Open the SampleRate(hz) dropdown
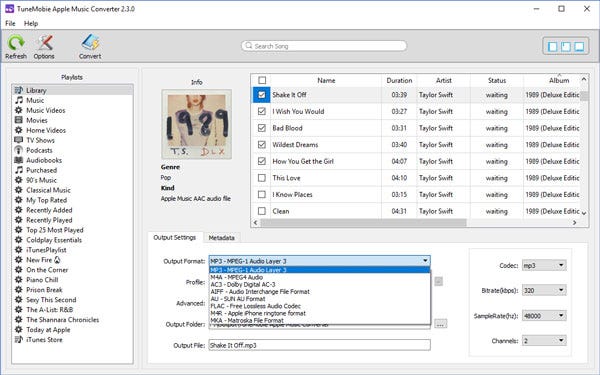This screenshot has width=600, height=375. coord(544,316)
